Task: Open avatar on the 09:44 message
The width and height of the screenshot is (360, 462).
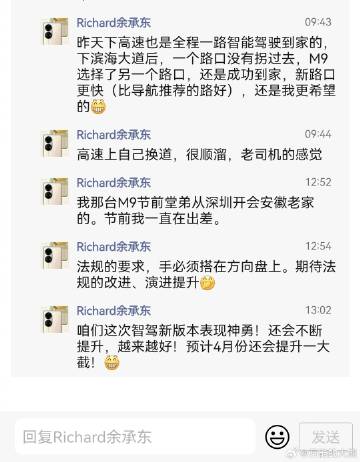Action: pos(55,144)
